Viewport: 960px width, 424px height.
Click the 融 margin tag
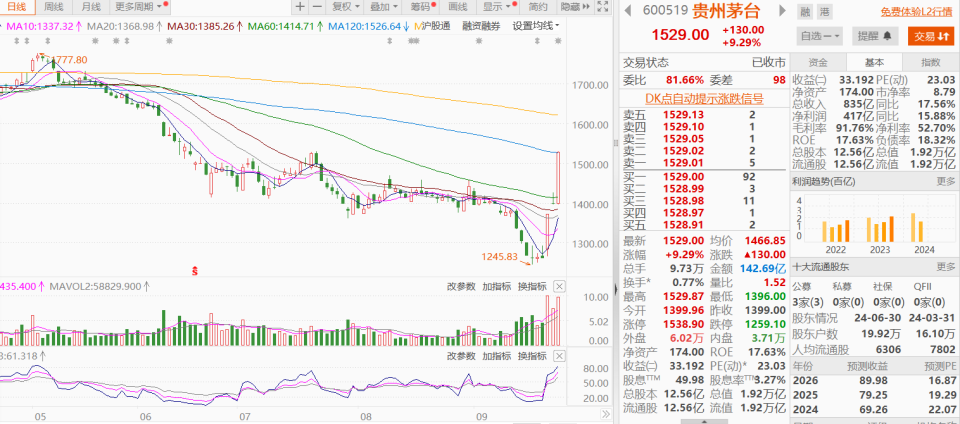pyautogui.click(x=804, y=11)
